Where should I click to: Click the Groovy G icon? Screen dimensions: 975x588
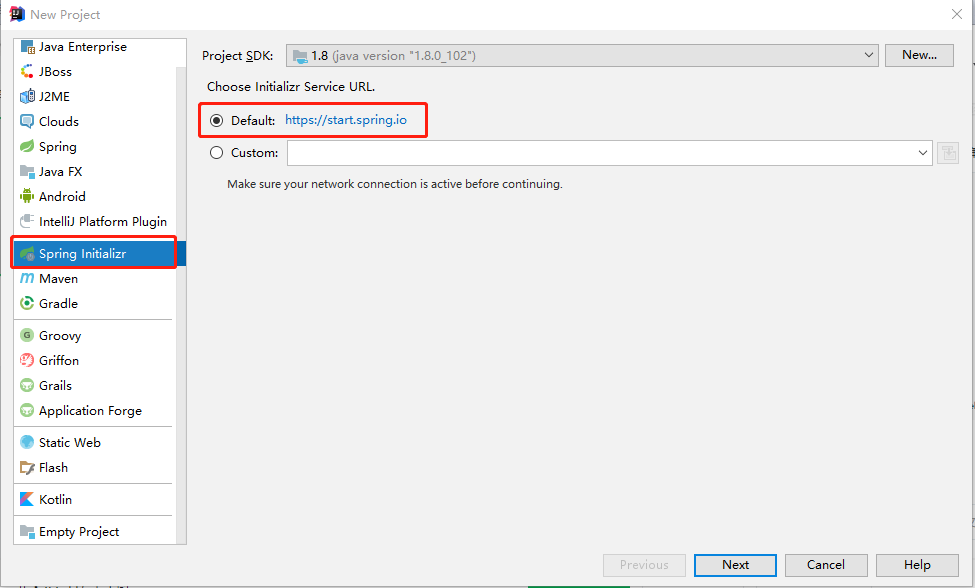pos(27,336)
